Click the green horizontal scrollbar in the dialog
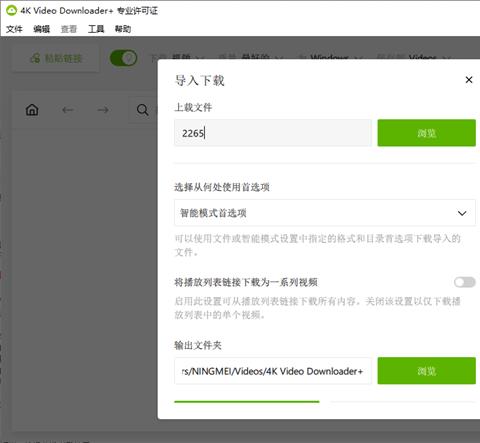Viewport: 480px width, 443px height. 247,402
